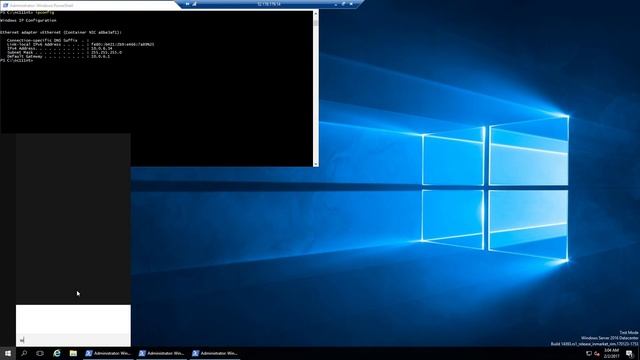This screenshot has height=360, width=640.
Task: Open Task View on taskbar
Action: (40, 353)
